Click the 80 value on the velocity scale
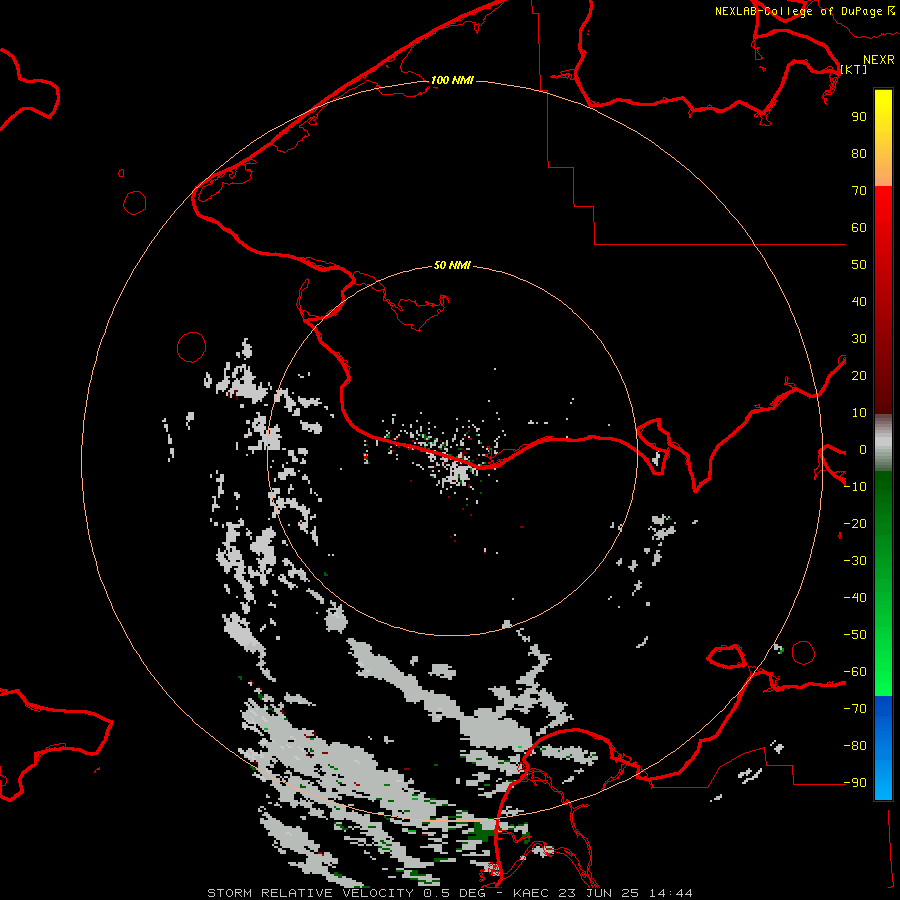Screen dimensions: 900x900 pos(859,153)
